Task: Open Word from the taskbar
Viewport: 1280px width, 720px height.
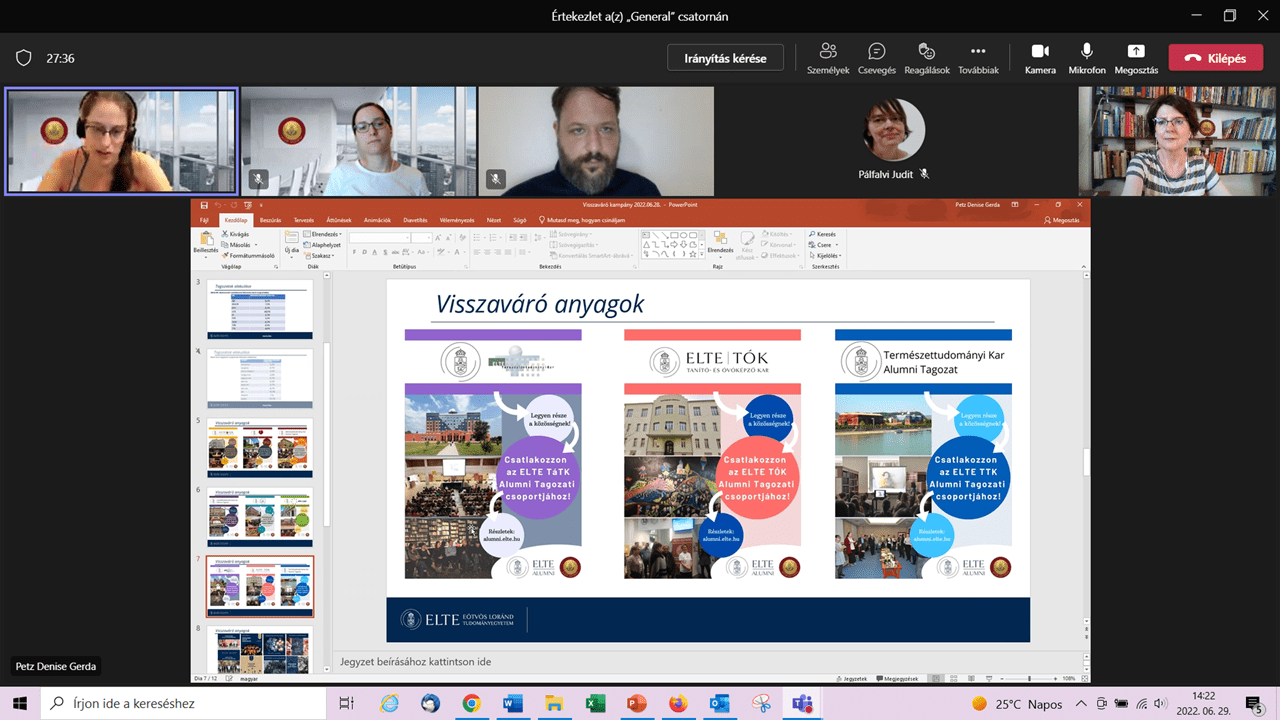Action: tap(513, 704)
